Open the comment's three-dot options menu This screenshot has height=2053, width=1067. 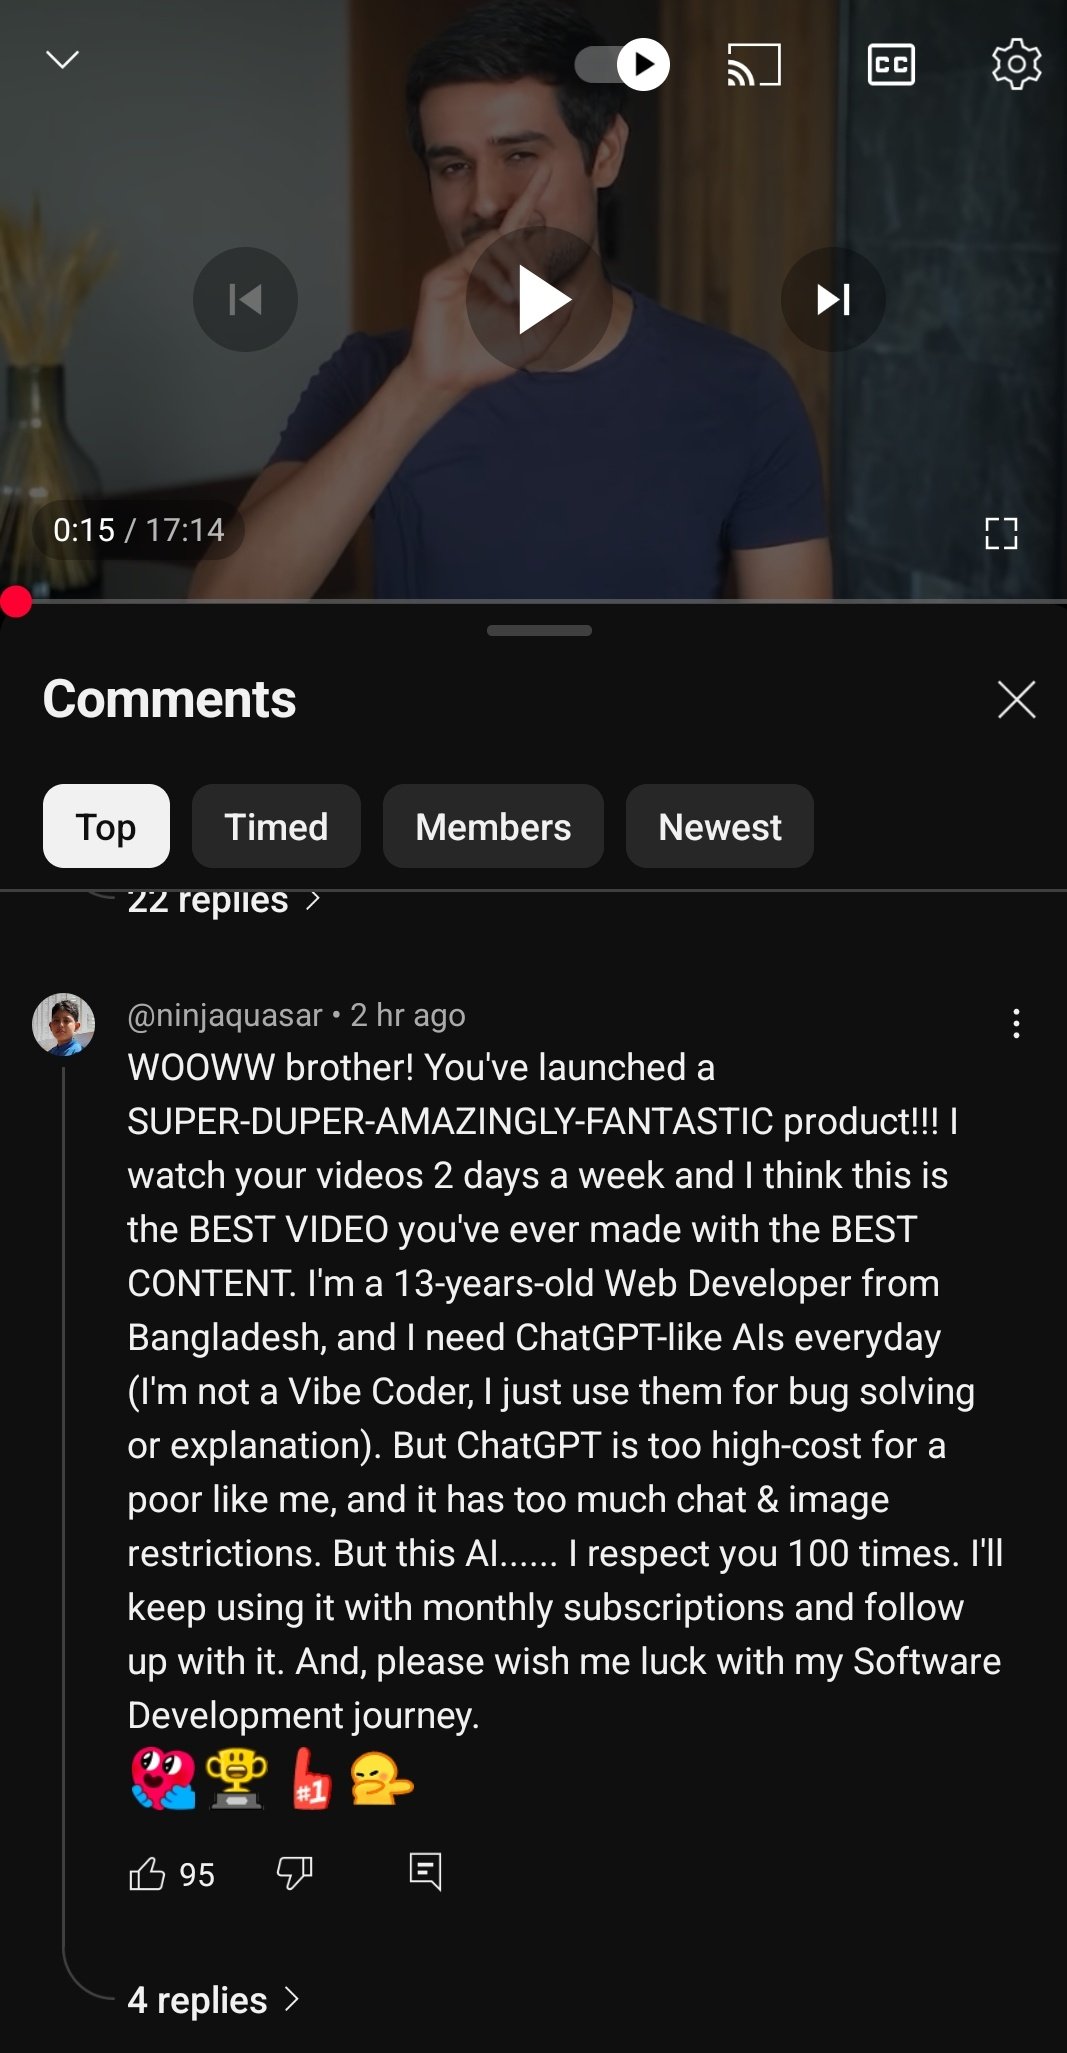pyautogui.click(x=1016, y=1023)
